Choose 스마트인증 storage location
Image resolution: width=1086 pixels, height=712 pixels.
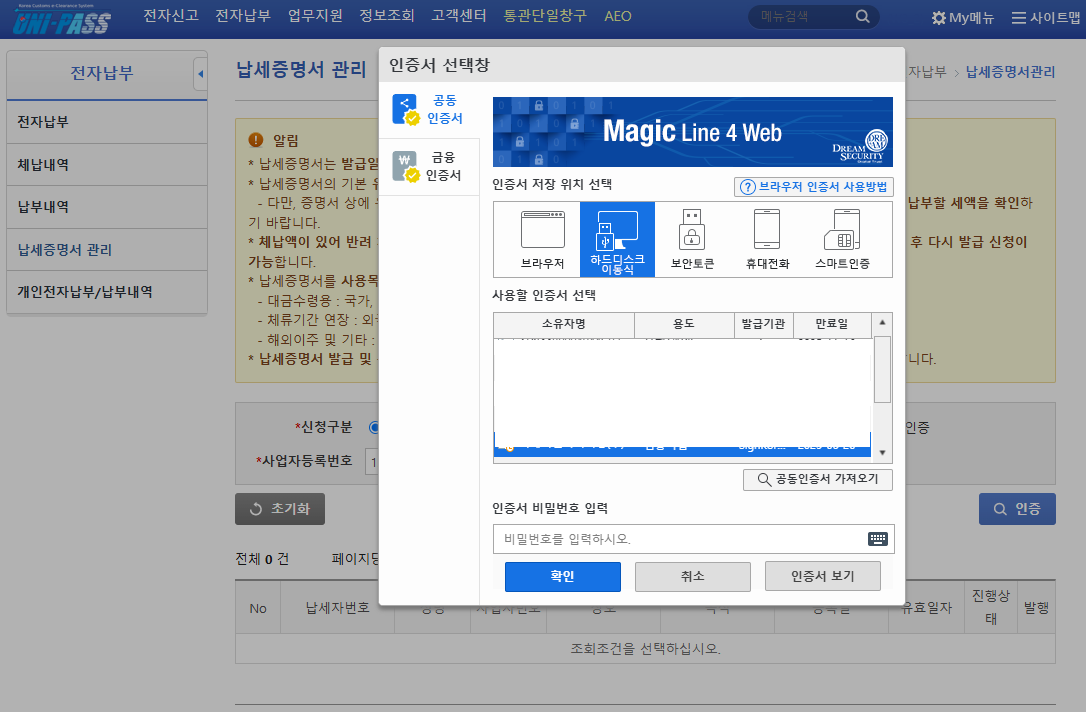coord(842,240)
